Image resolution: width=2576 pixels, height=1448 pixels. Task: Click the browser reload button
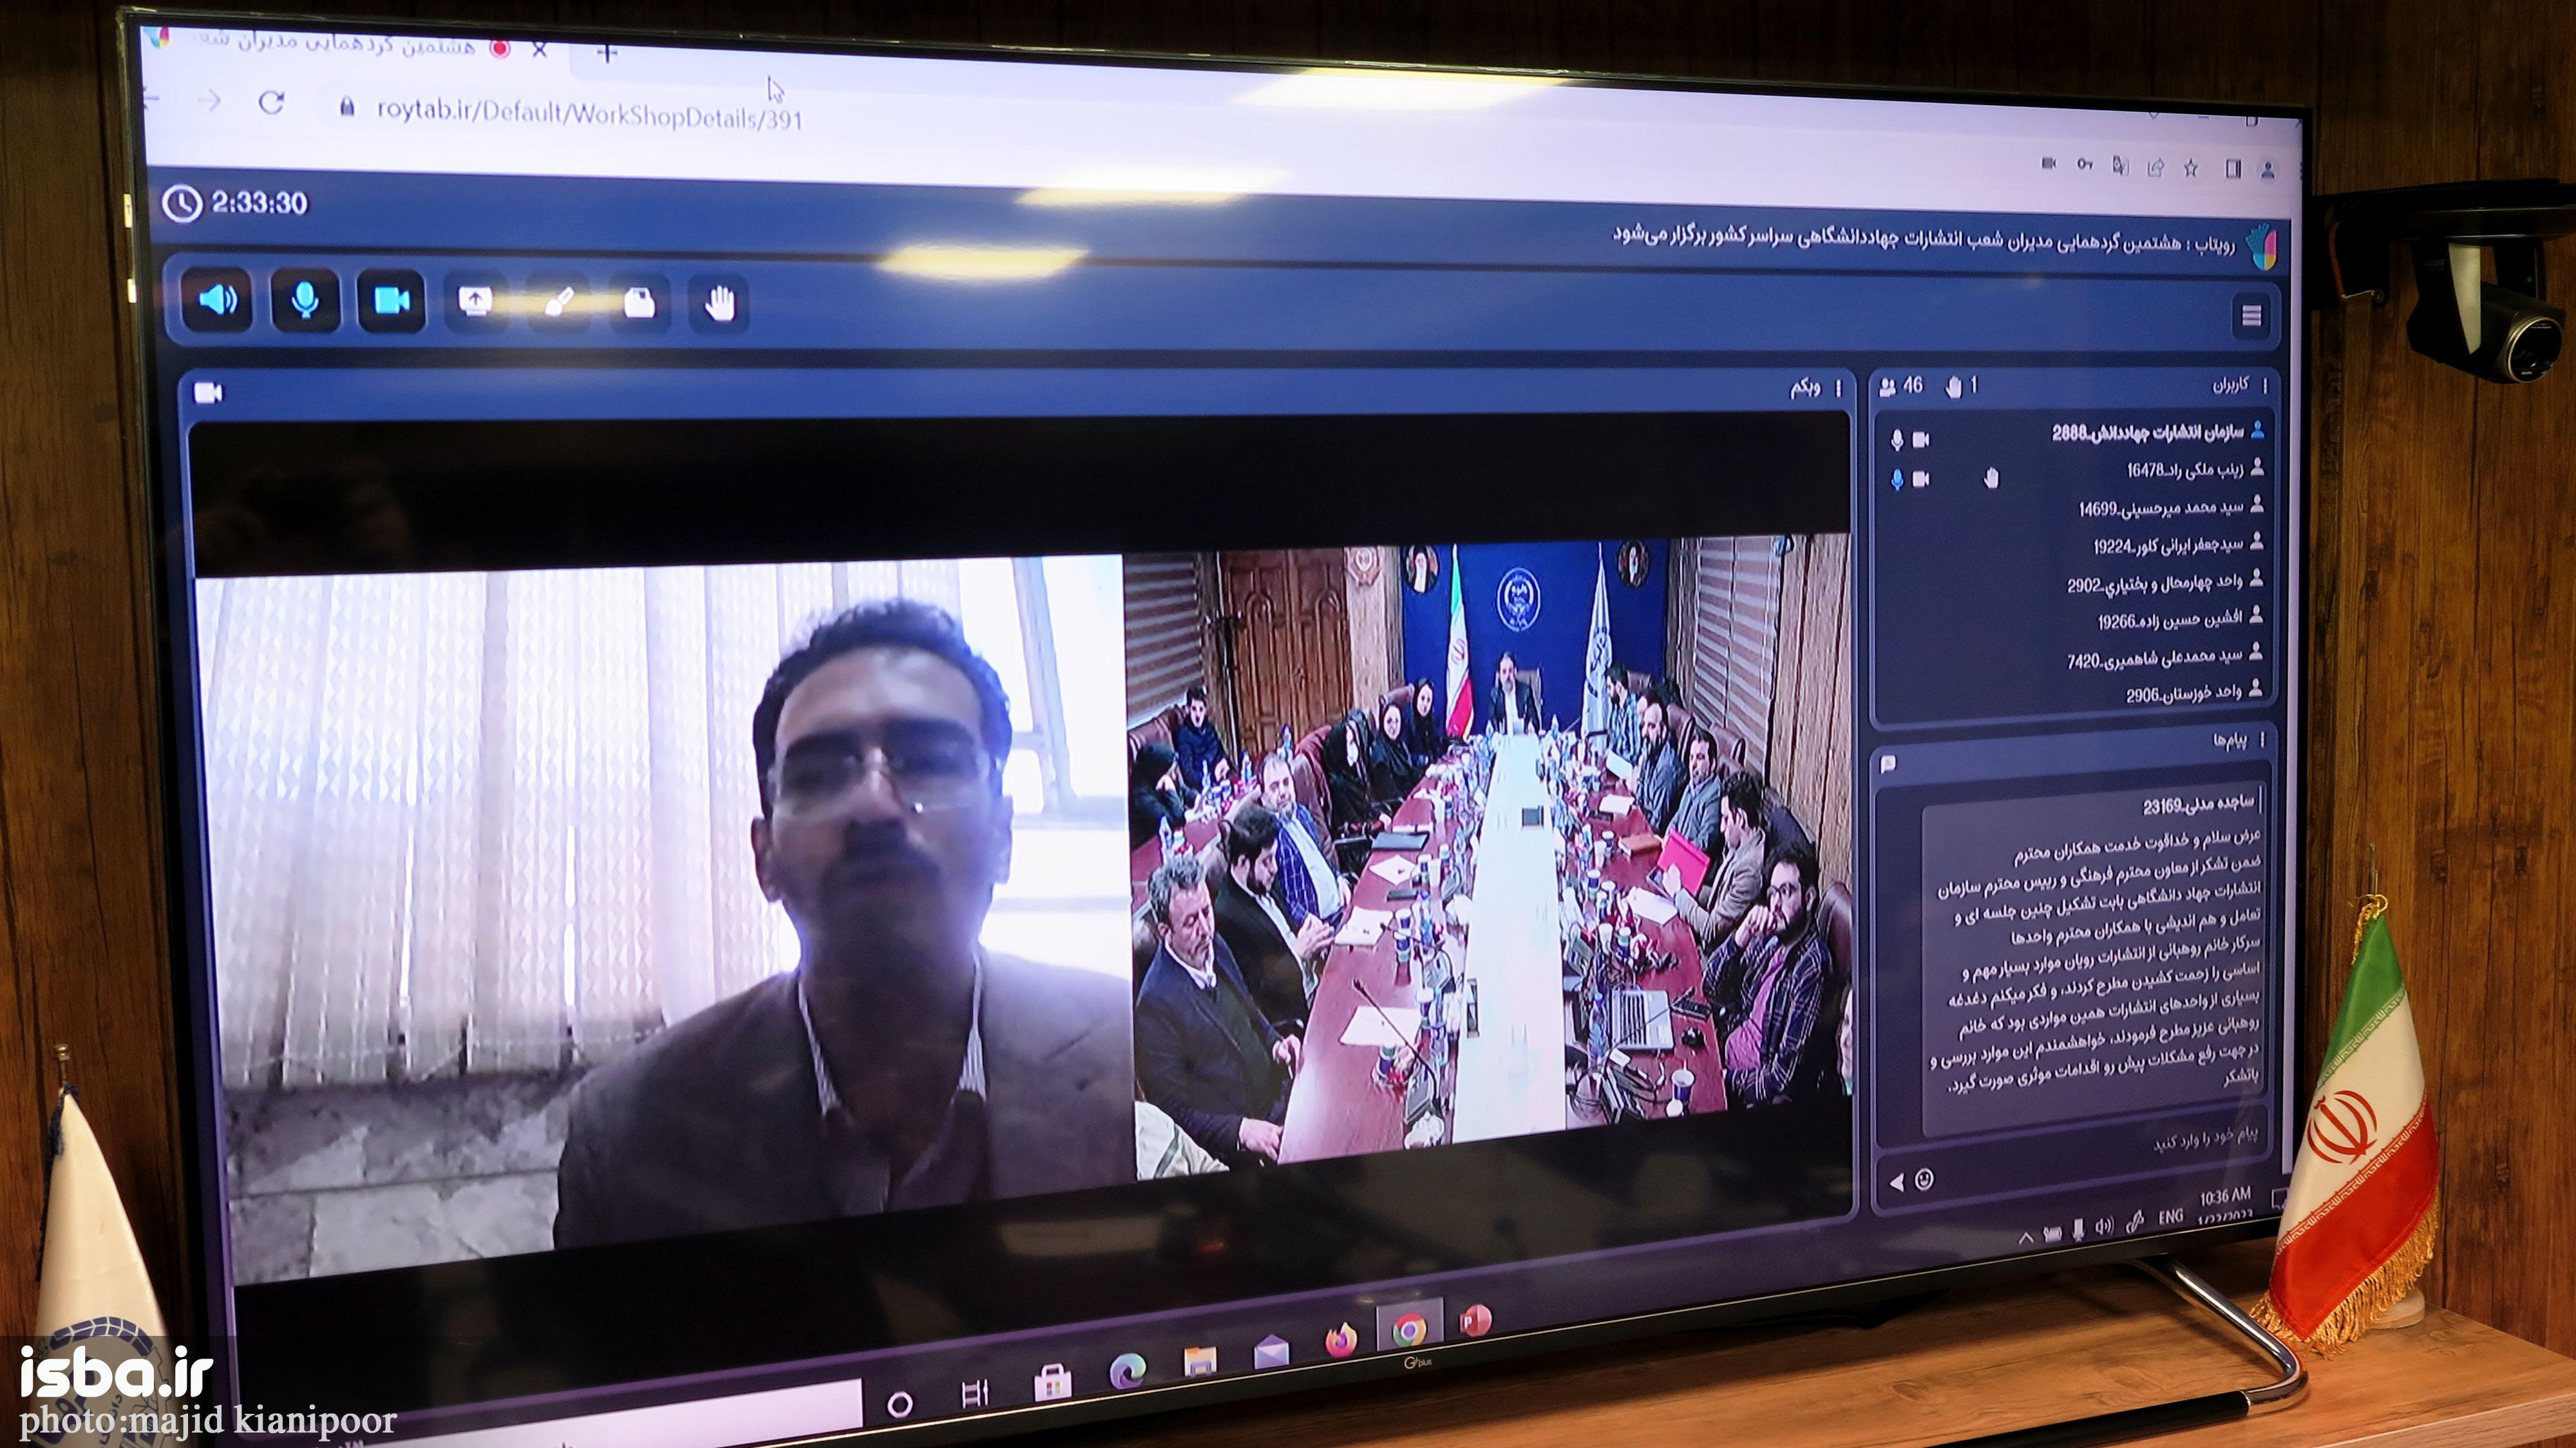[x=270, y=103]
